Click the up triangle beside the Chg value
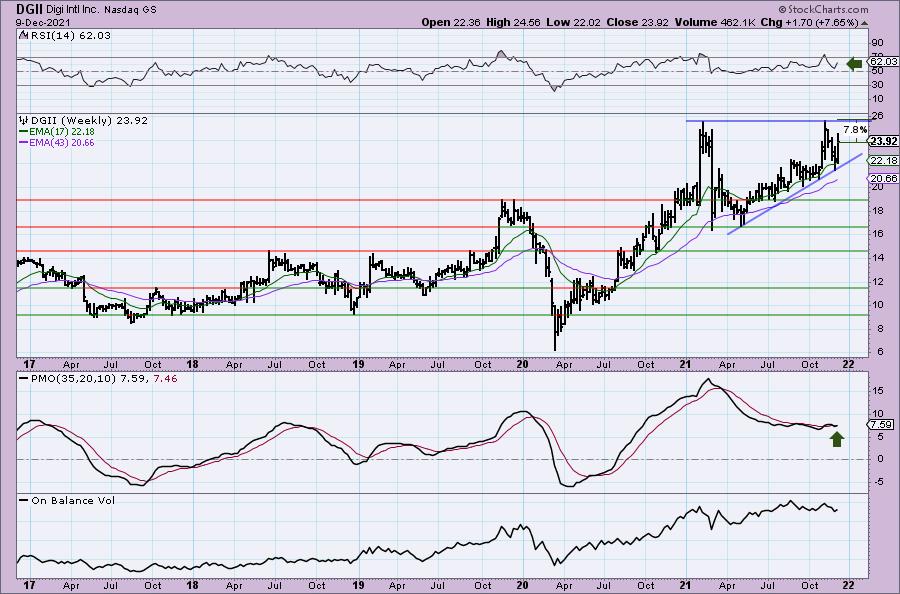Image resolution: width=900 pixels, height=594 pixels. [x=864, y=23]
